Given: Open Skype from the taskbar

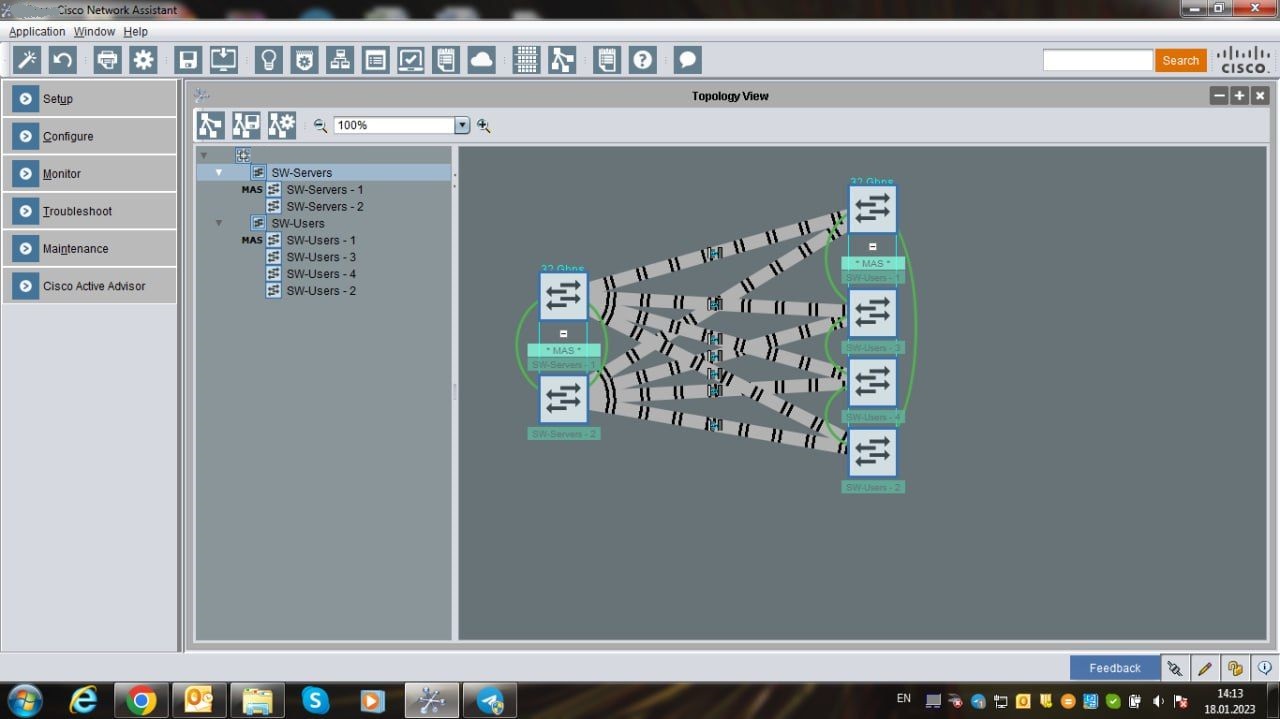Looking at the screenshot, I should (315, 701).
